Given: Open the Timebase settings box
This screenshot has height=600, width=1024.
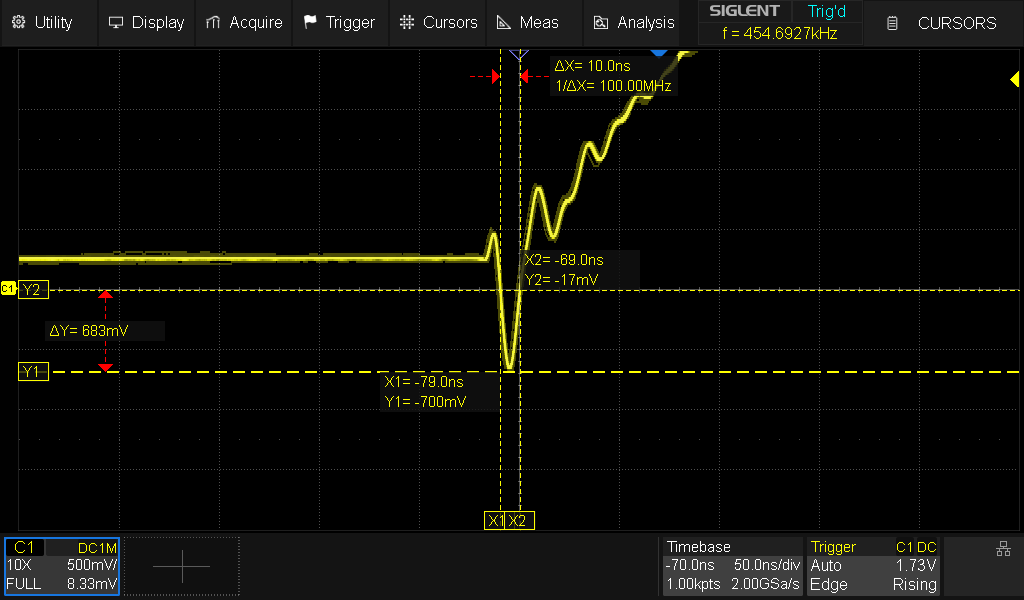Looking at the screenshot, I should tap(733, 566).
